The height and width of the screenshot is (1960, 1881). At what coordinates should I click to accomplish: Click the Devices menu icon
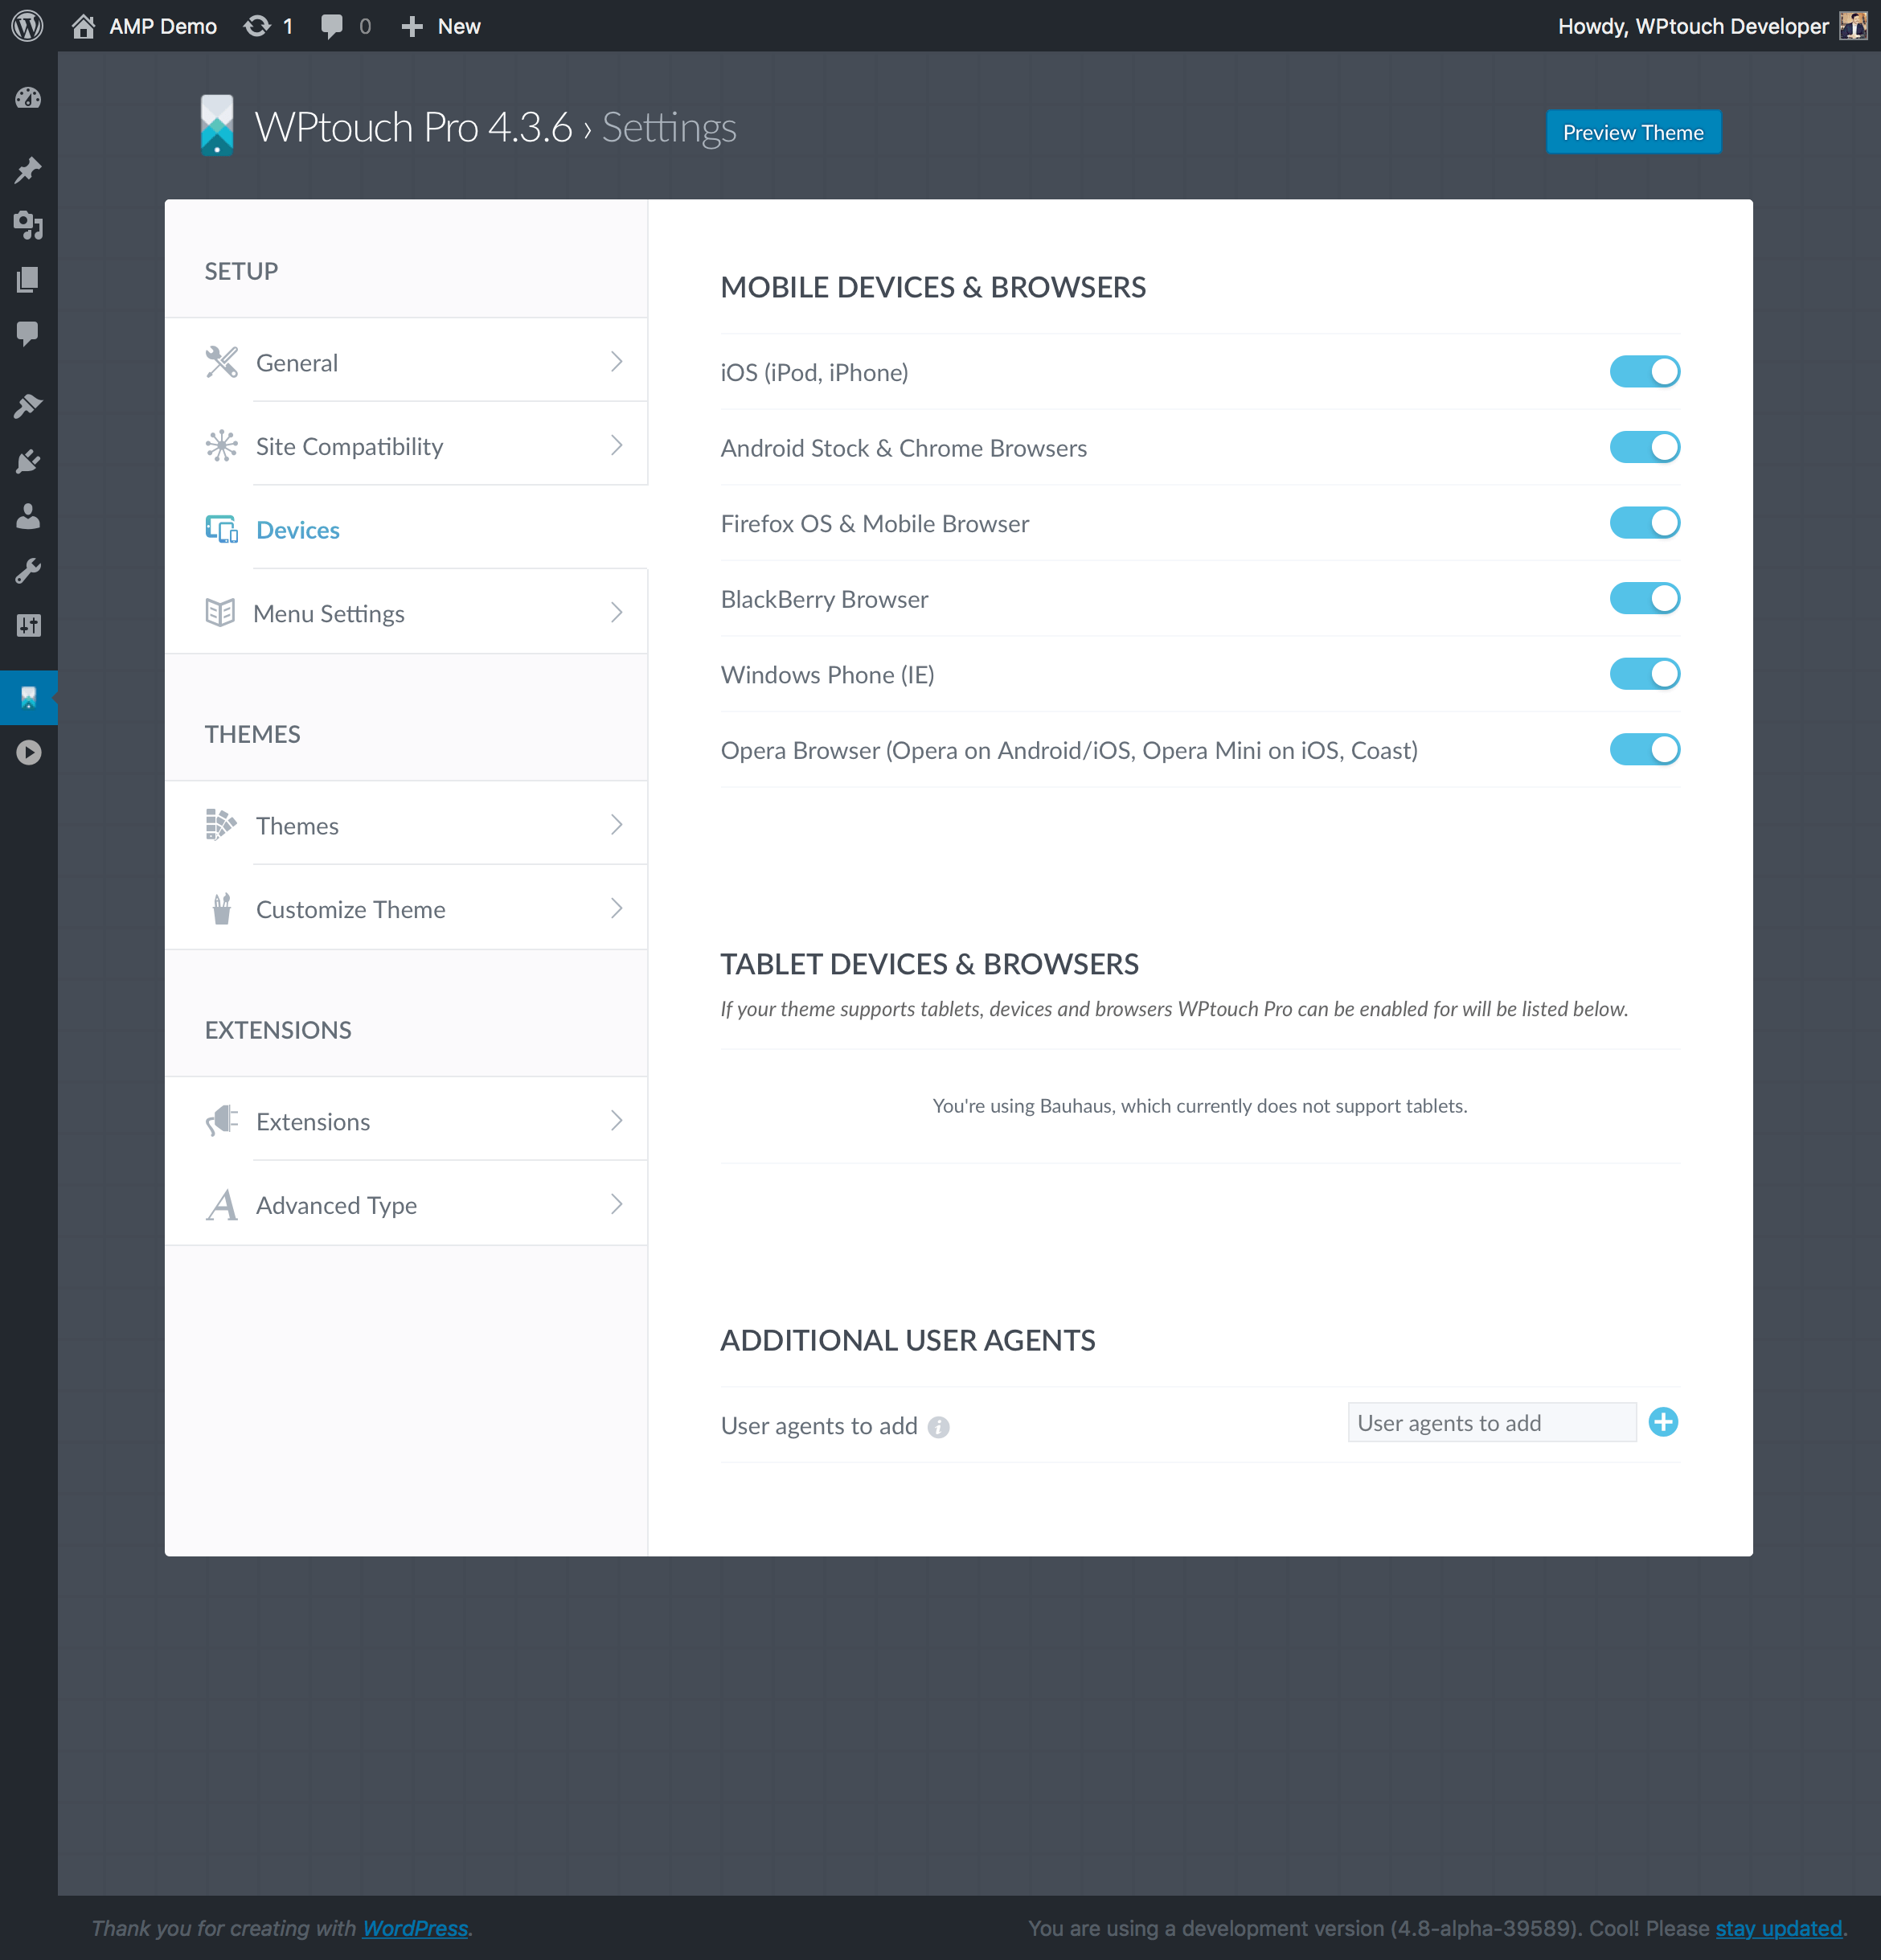(220, 528)
